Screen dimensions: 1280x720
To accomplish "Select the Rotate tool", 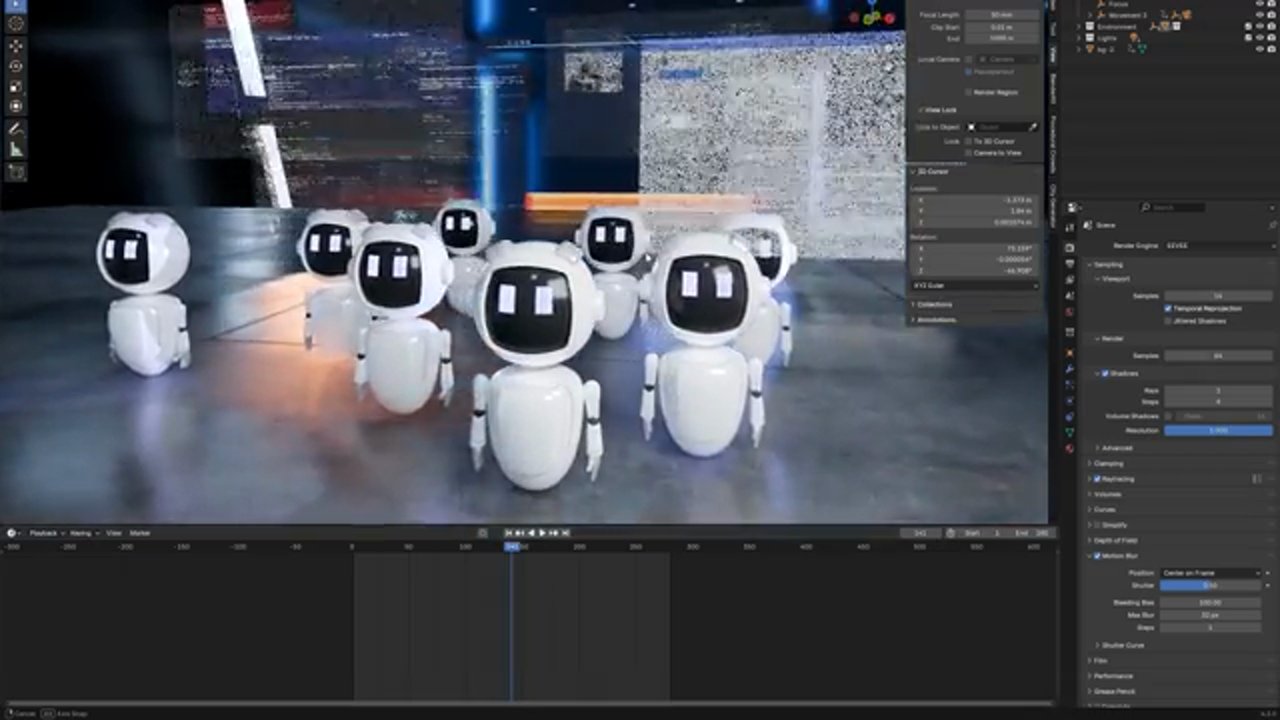I will tap(16, 66).
